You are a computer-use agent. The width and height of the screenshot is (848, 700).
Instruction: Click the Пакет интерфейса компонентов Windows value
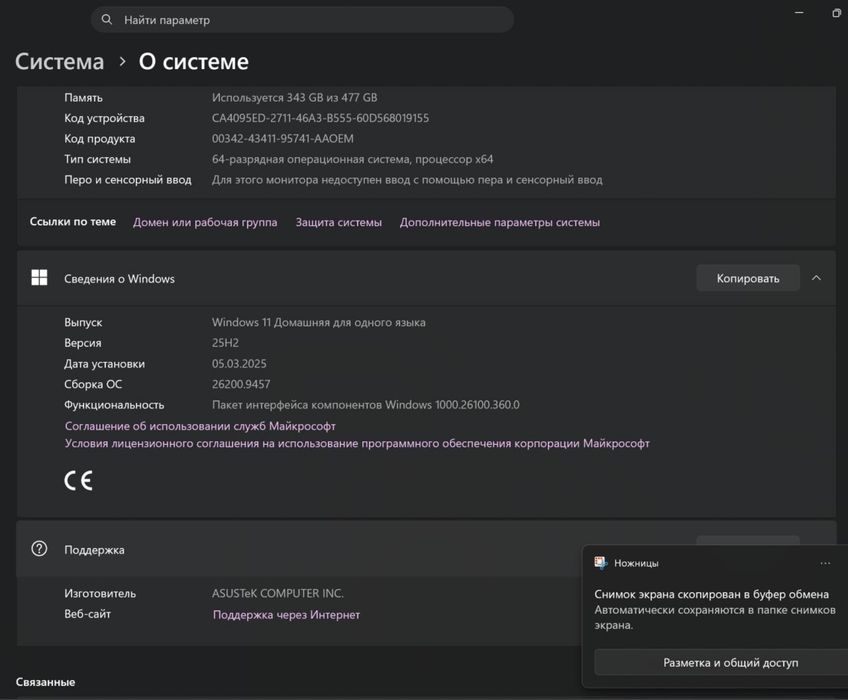(366, 405)
